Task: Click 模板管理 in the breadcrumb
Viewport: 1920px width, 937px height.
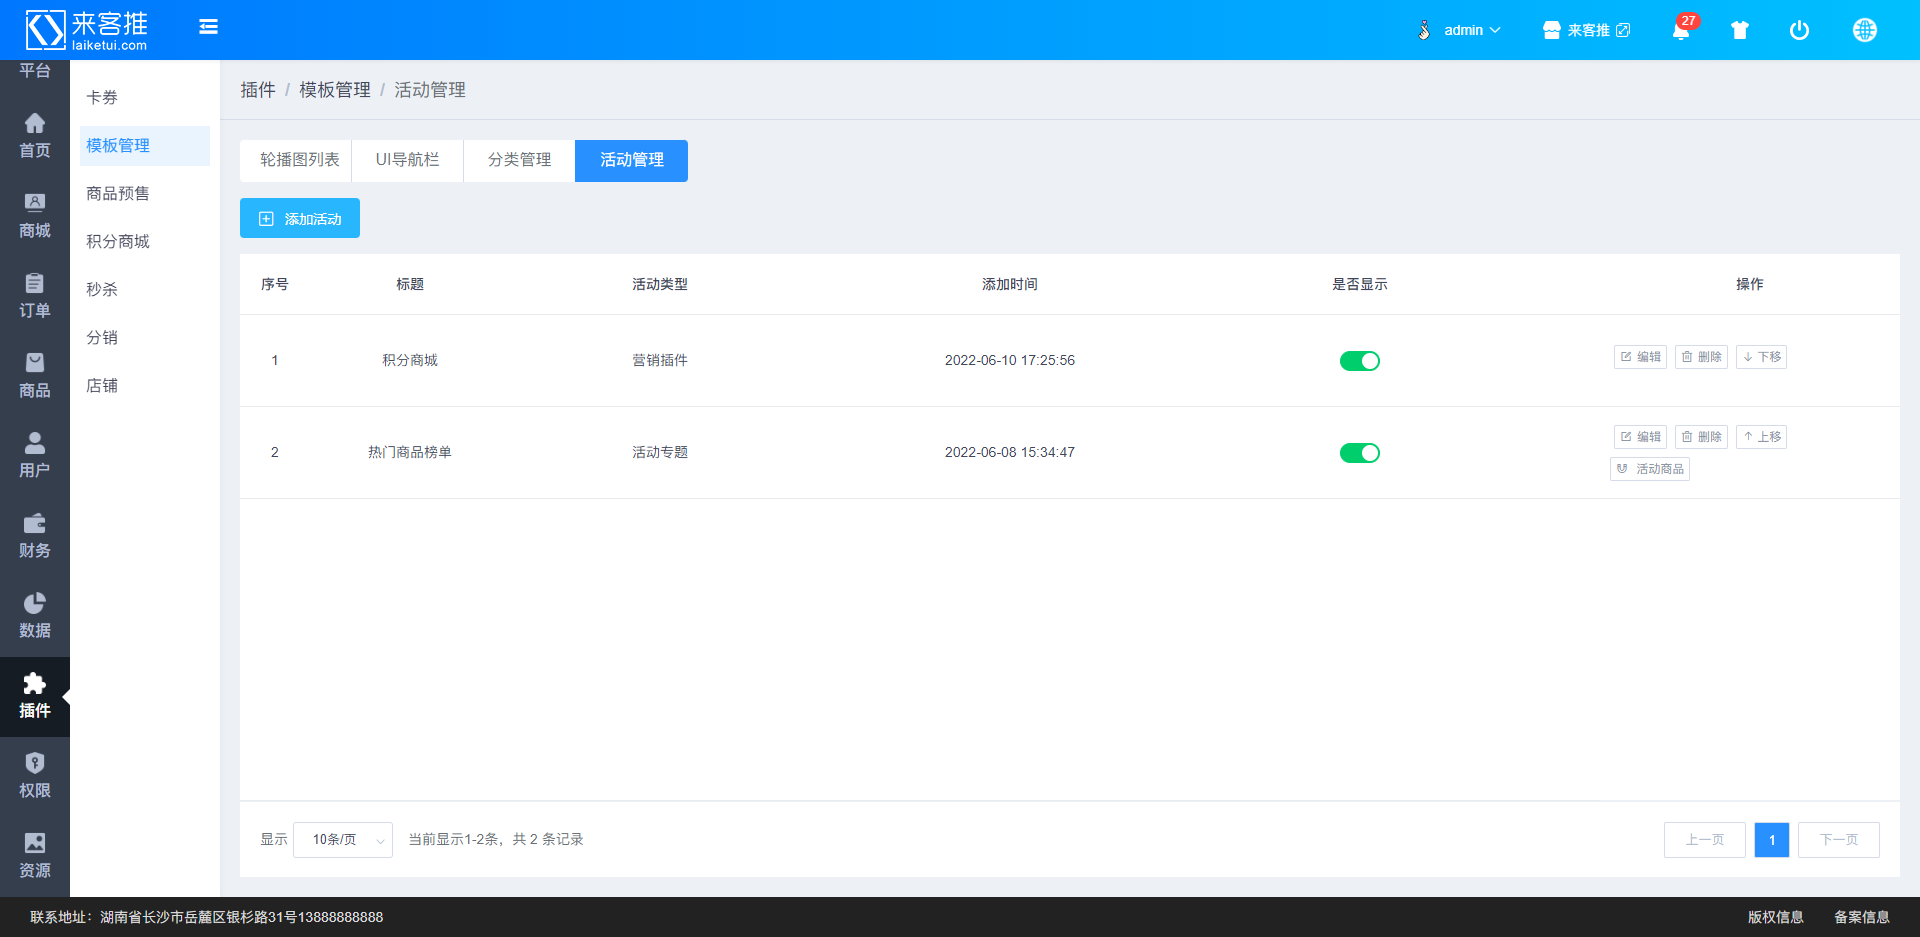Action: point(335,90)
